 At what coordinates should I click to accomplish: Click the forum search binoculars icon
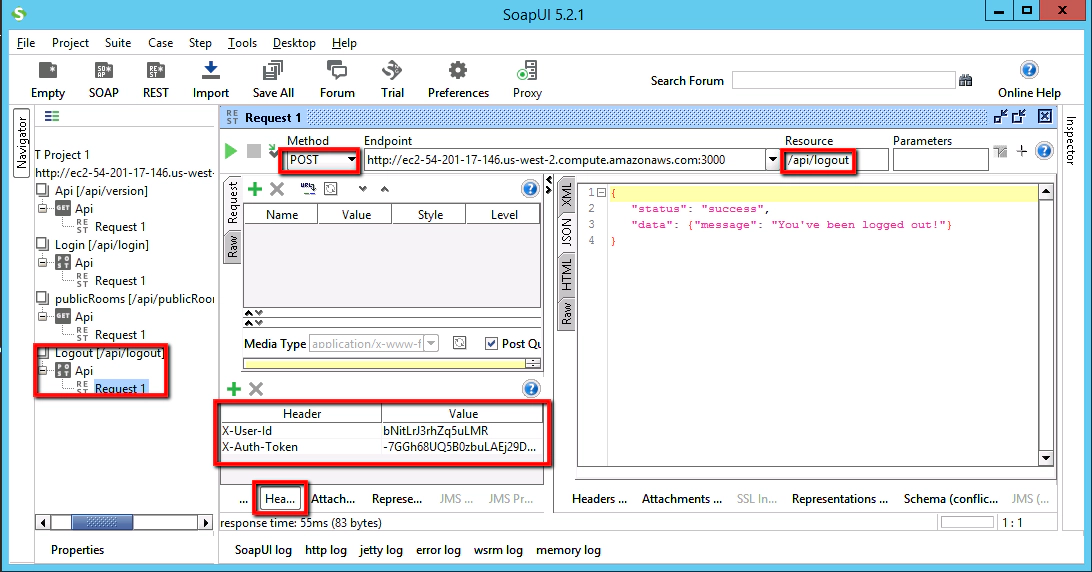coord(965,80)
